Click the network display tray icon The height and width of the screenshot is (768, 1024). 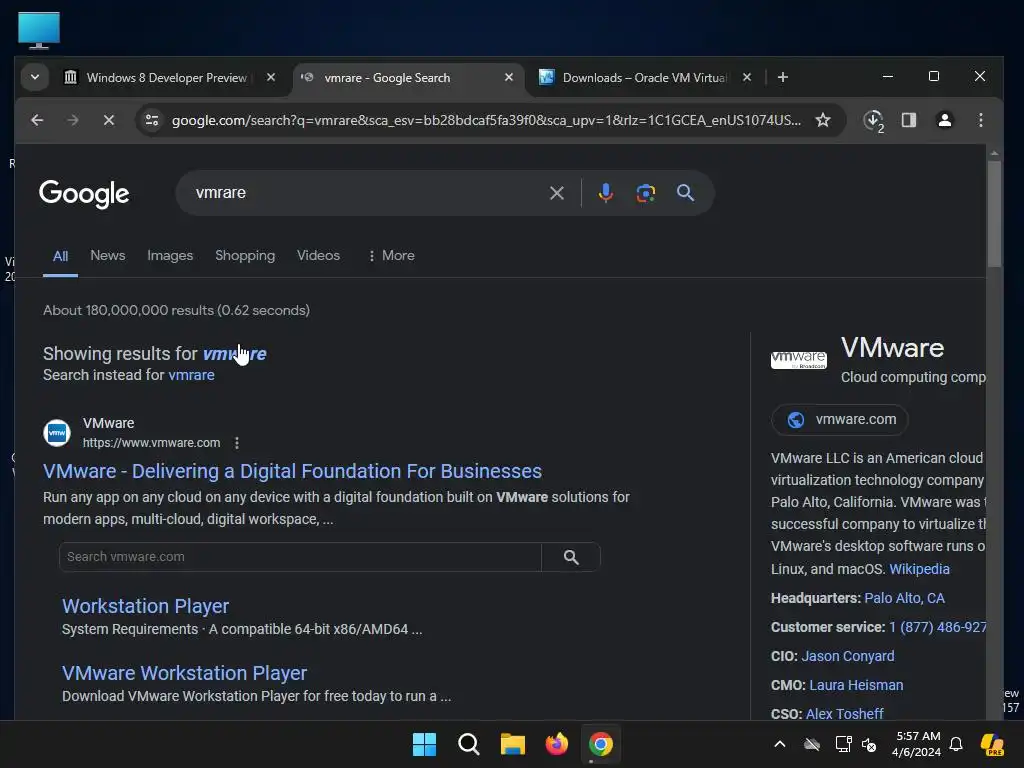[843, 744]
